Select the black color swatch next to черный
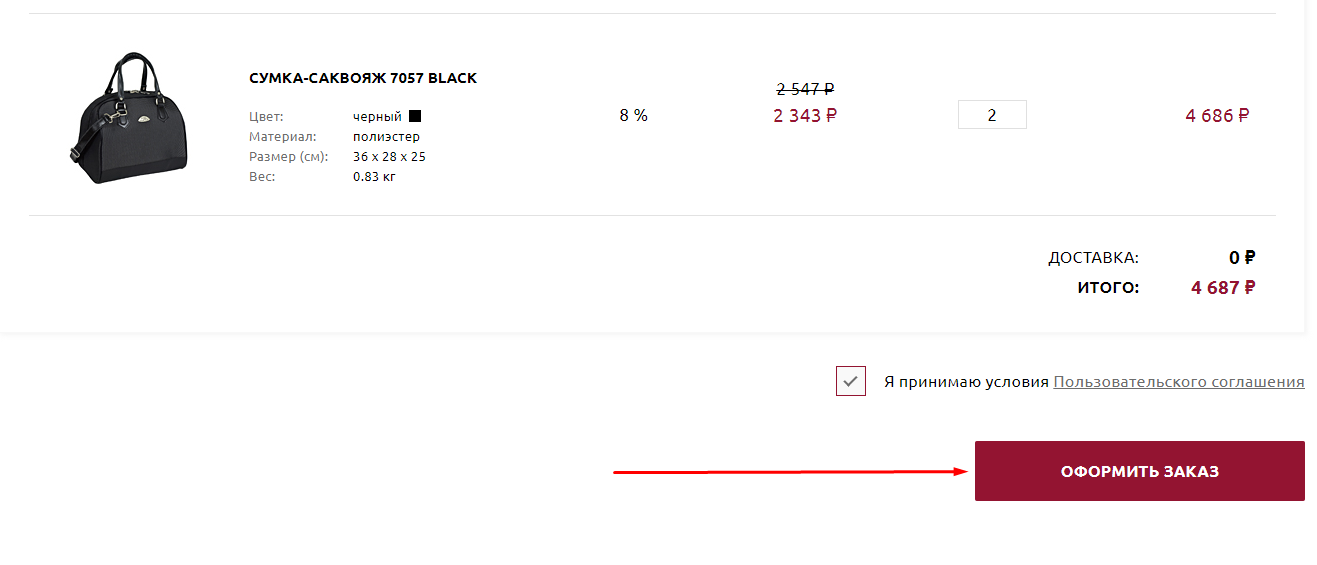Viewport: 1317px width, 565px height. 415,116
